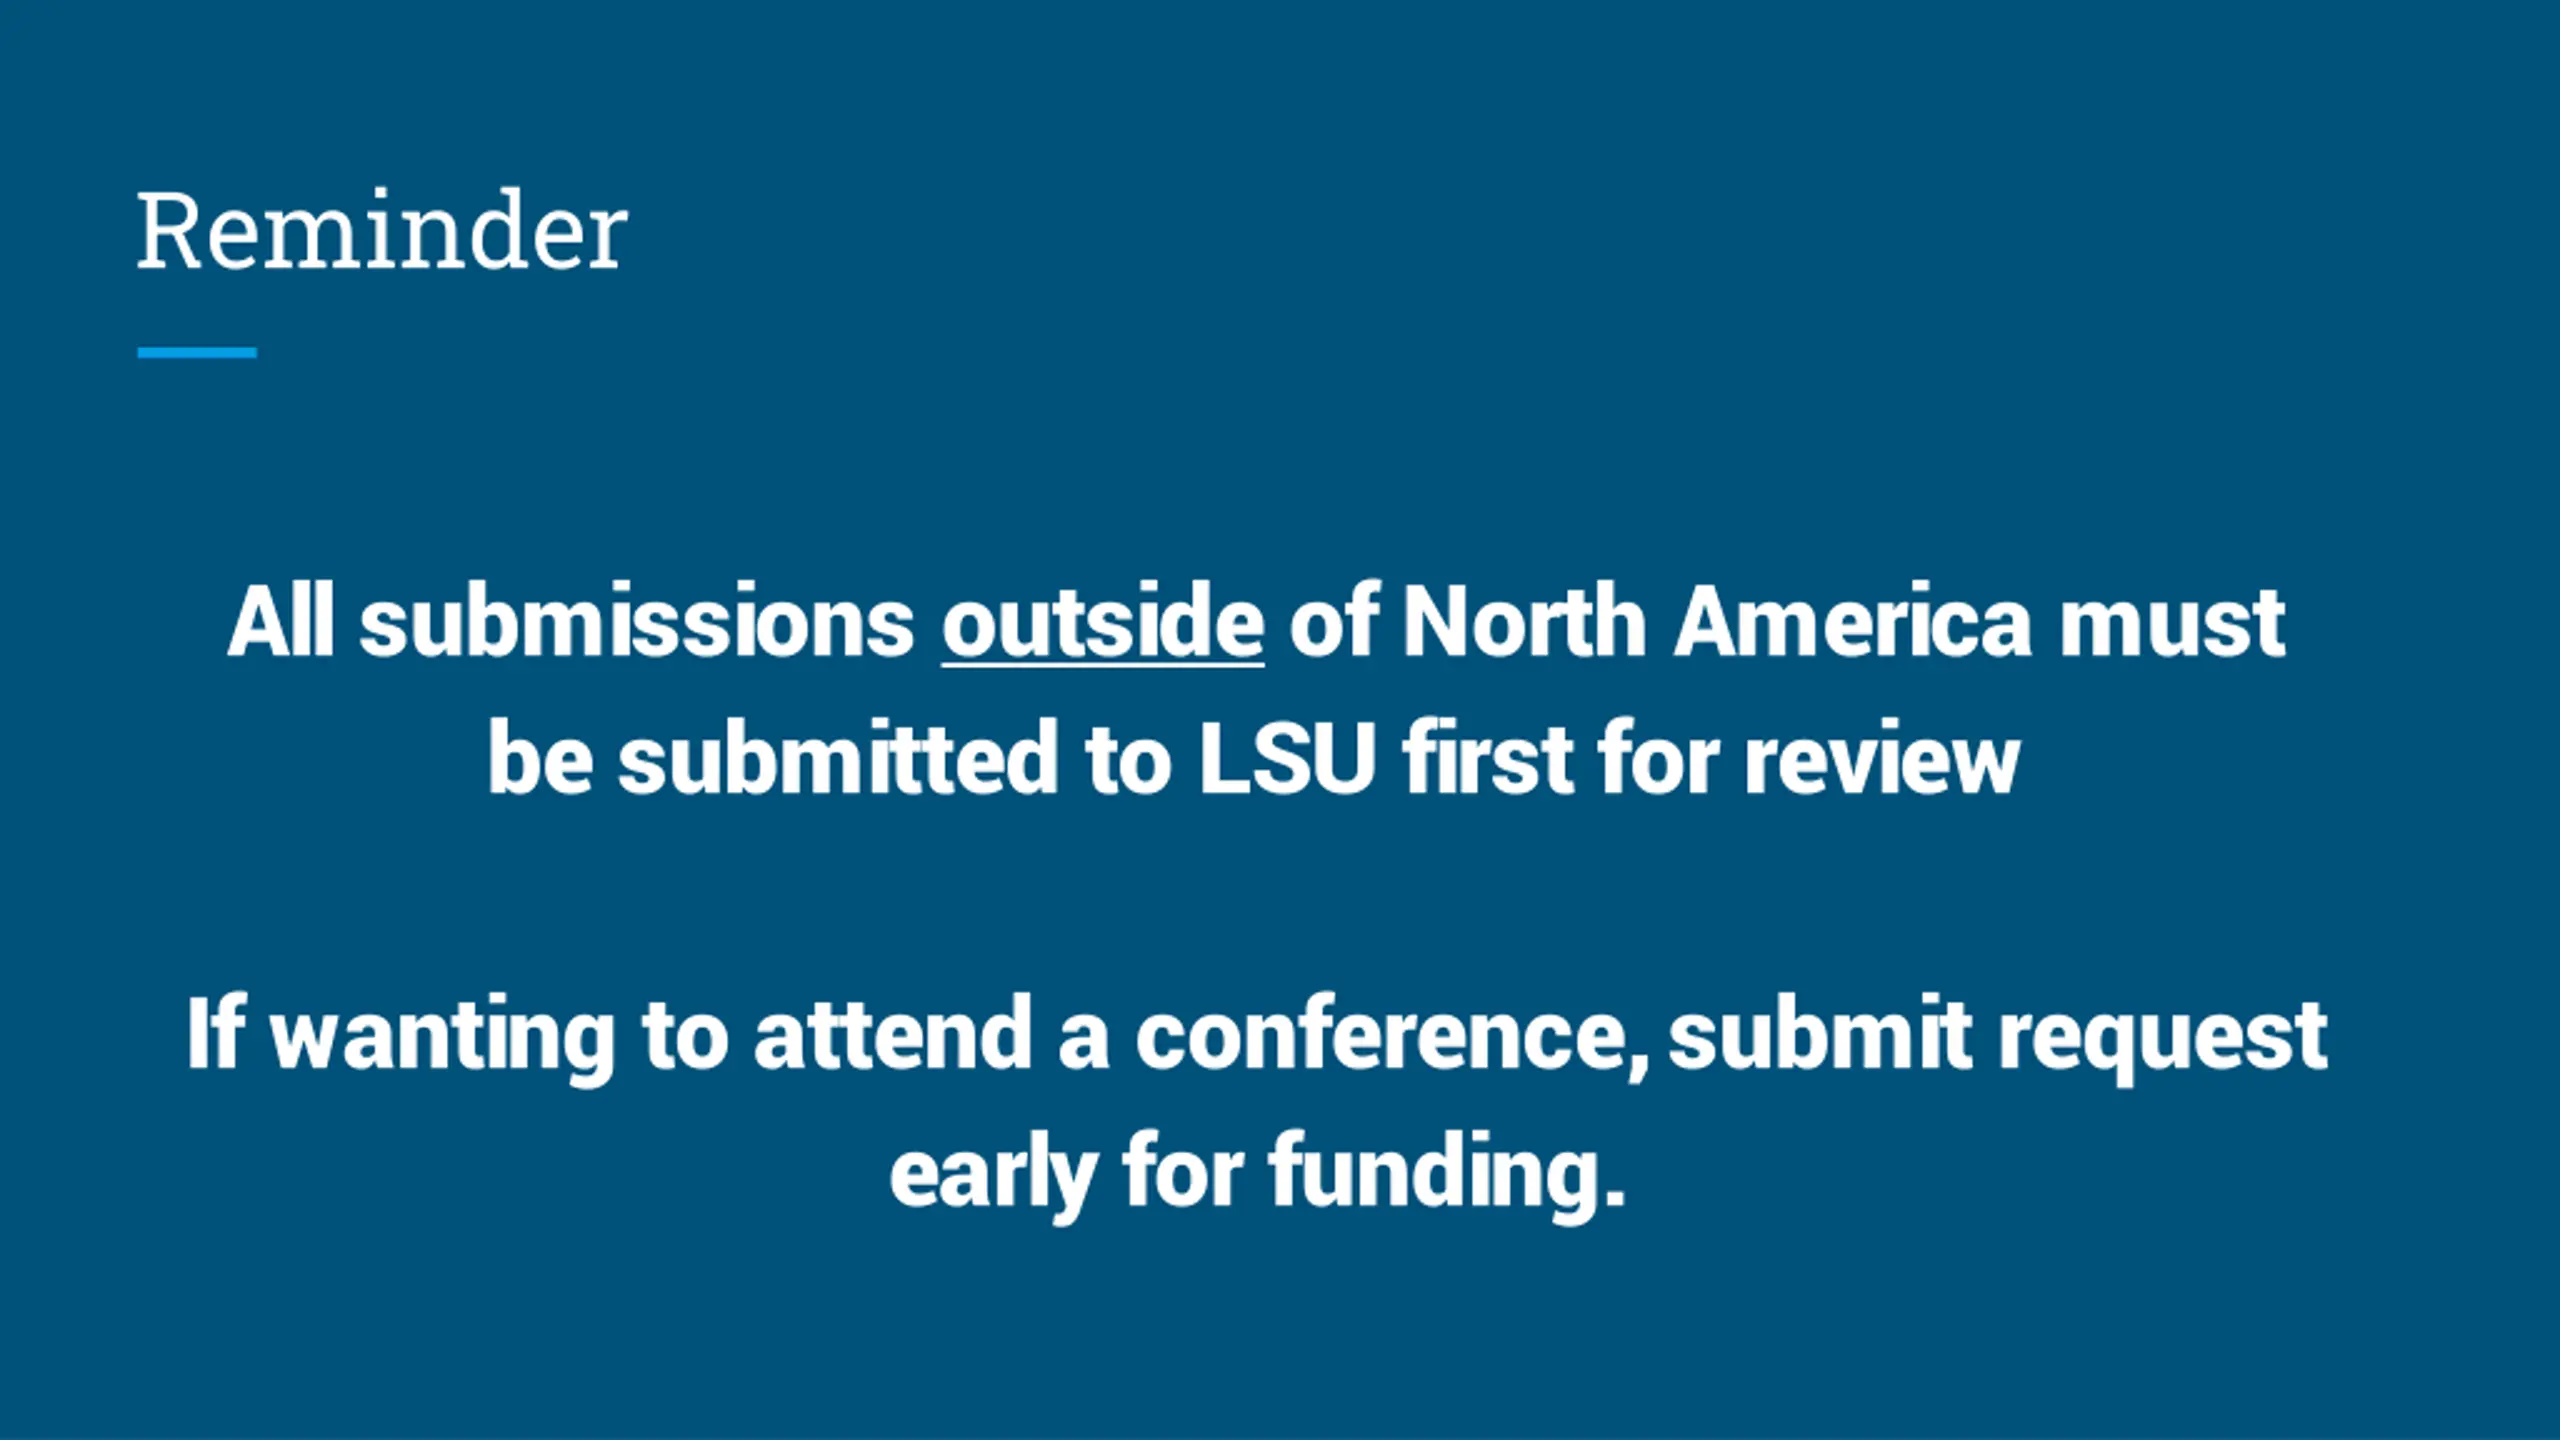Click the words North America

click(x=1717, y=622)
